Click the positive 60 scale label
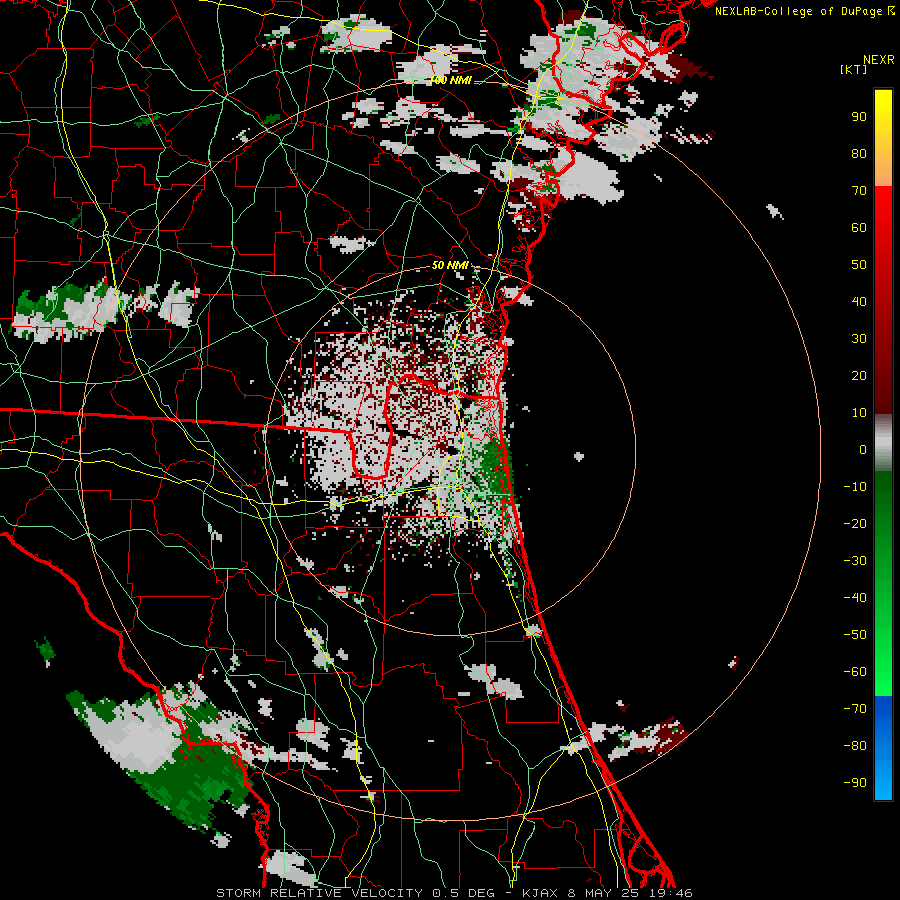Viewport: 900px width, 900px height. tap(859, 228)
